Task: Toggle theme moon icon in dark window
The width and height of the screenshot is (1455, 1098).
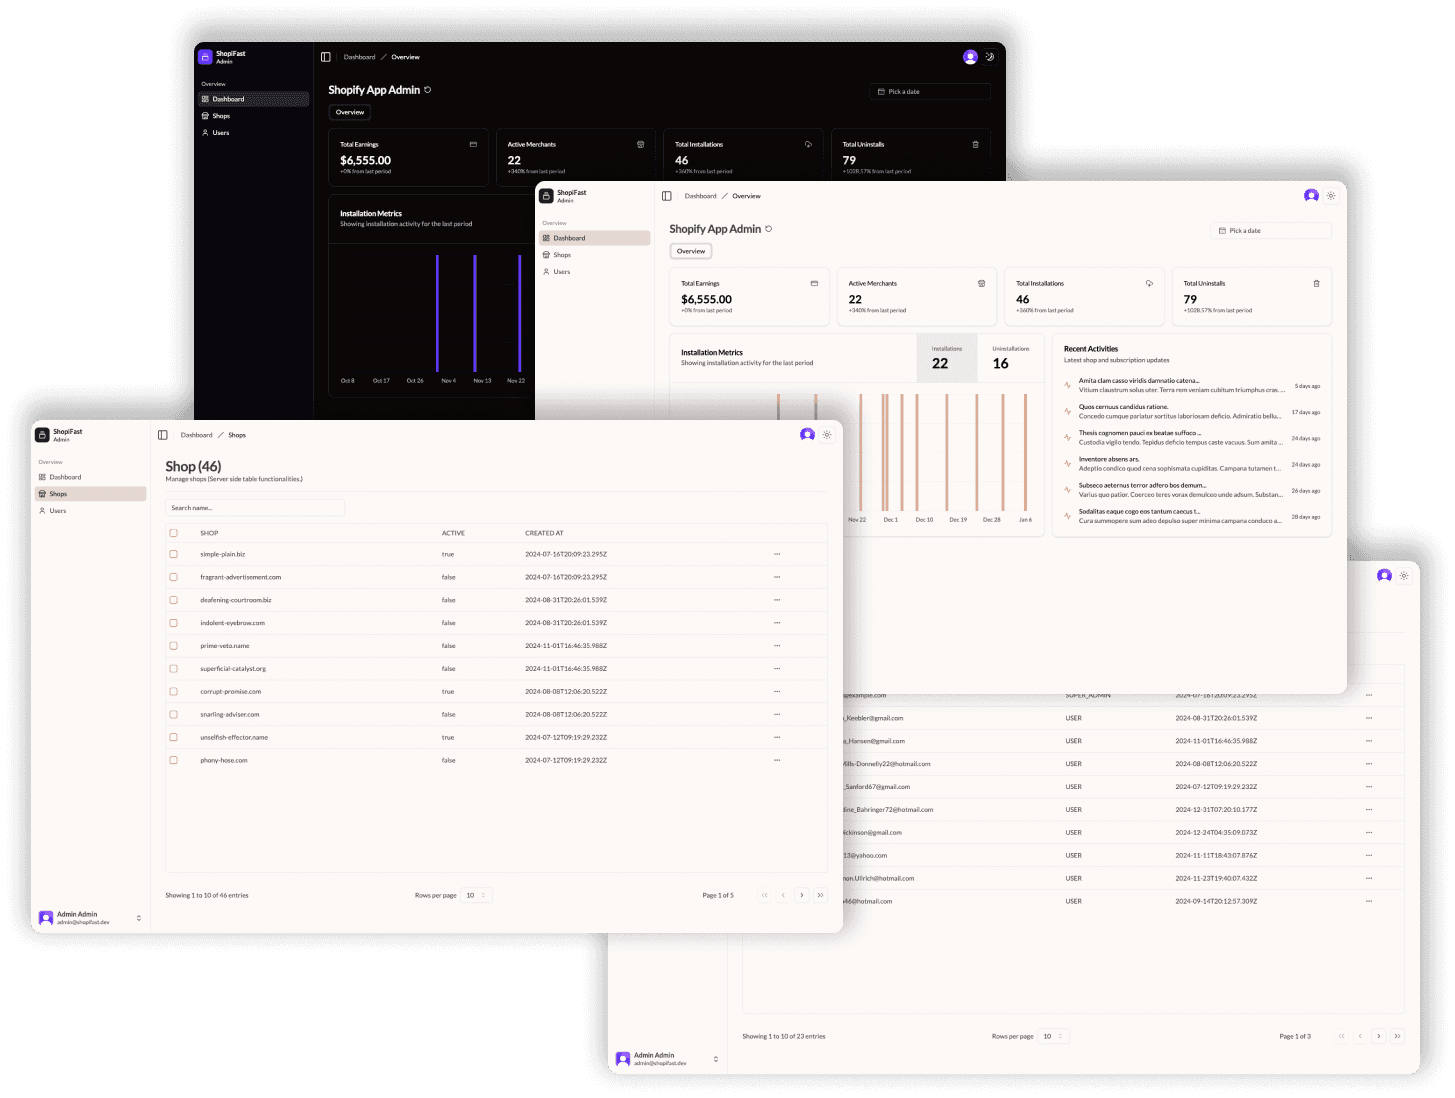Action: point(990,57)
